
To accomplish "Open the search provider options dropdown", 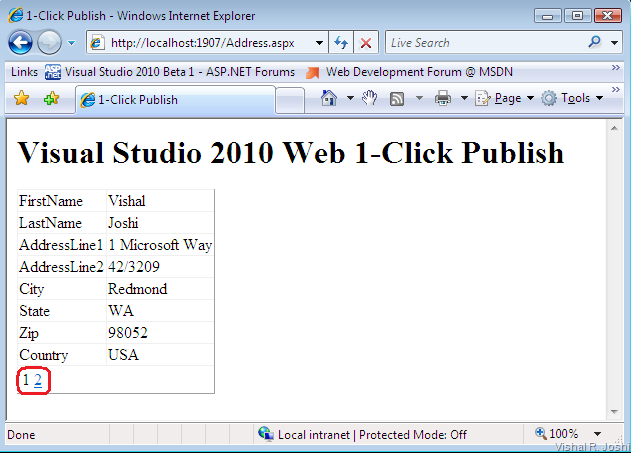I will pyautogui.click(x=615, y=43).
